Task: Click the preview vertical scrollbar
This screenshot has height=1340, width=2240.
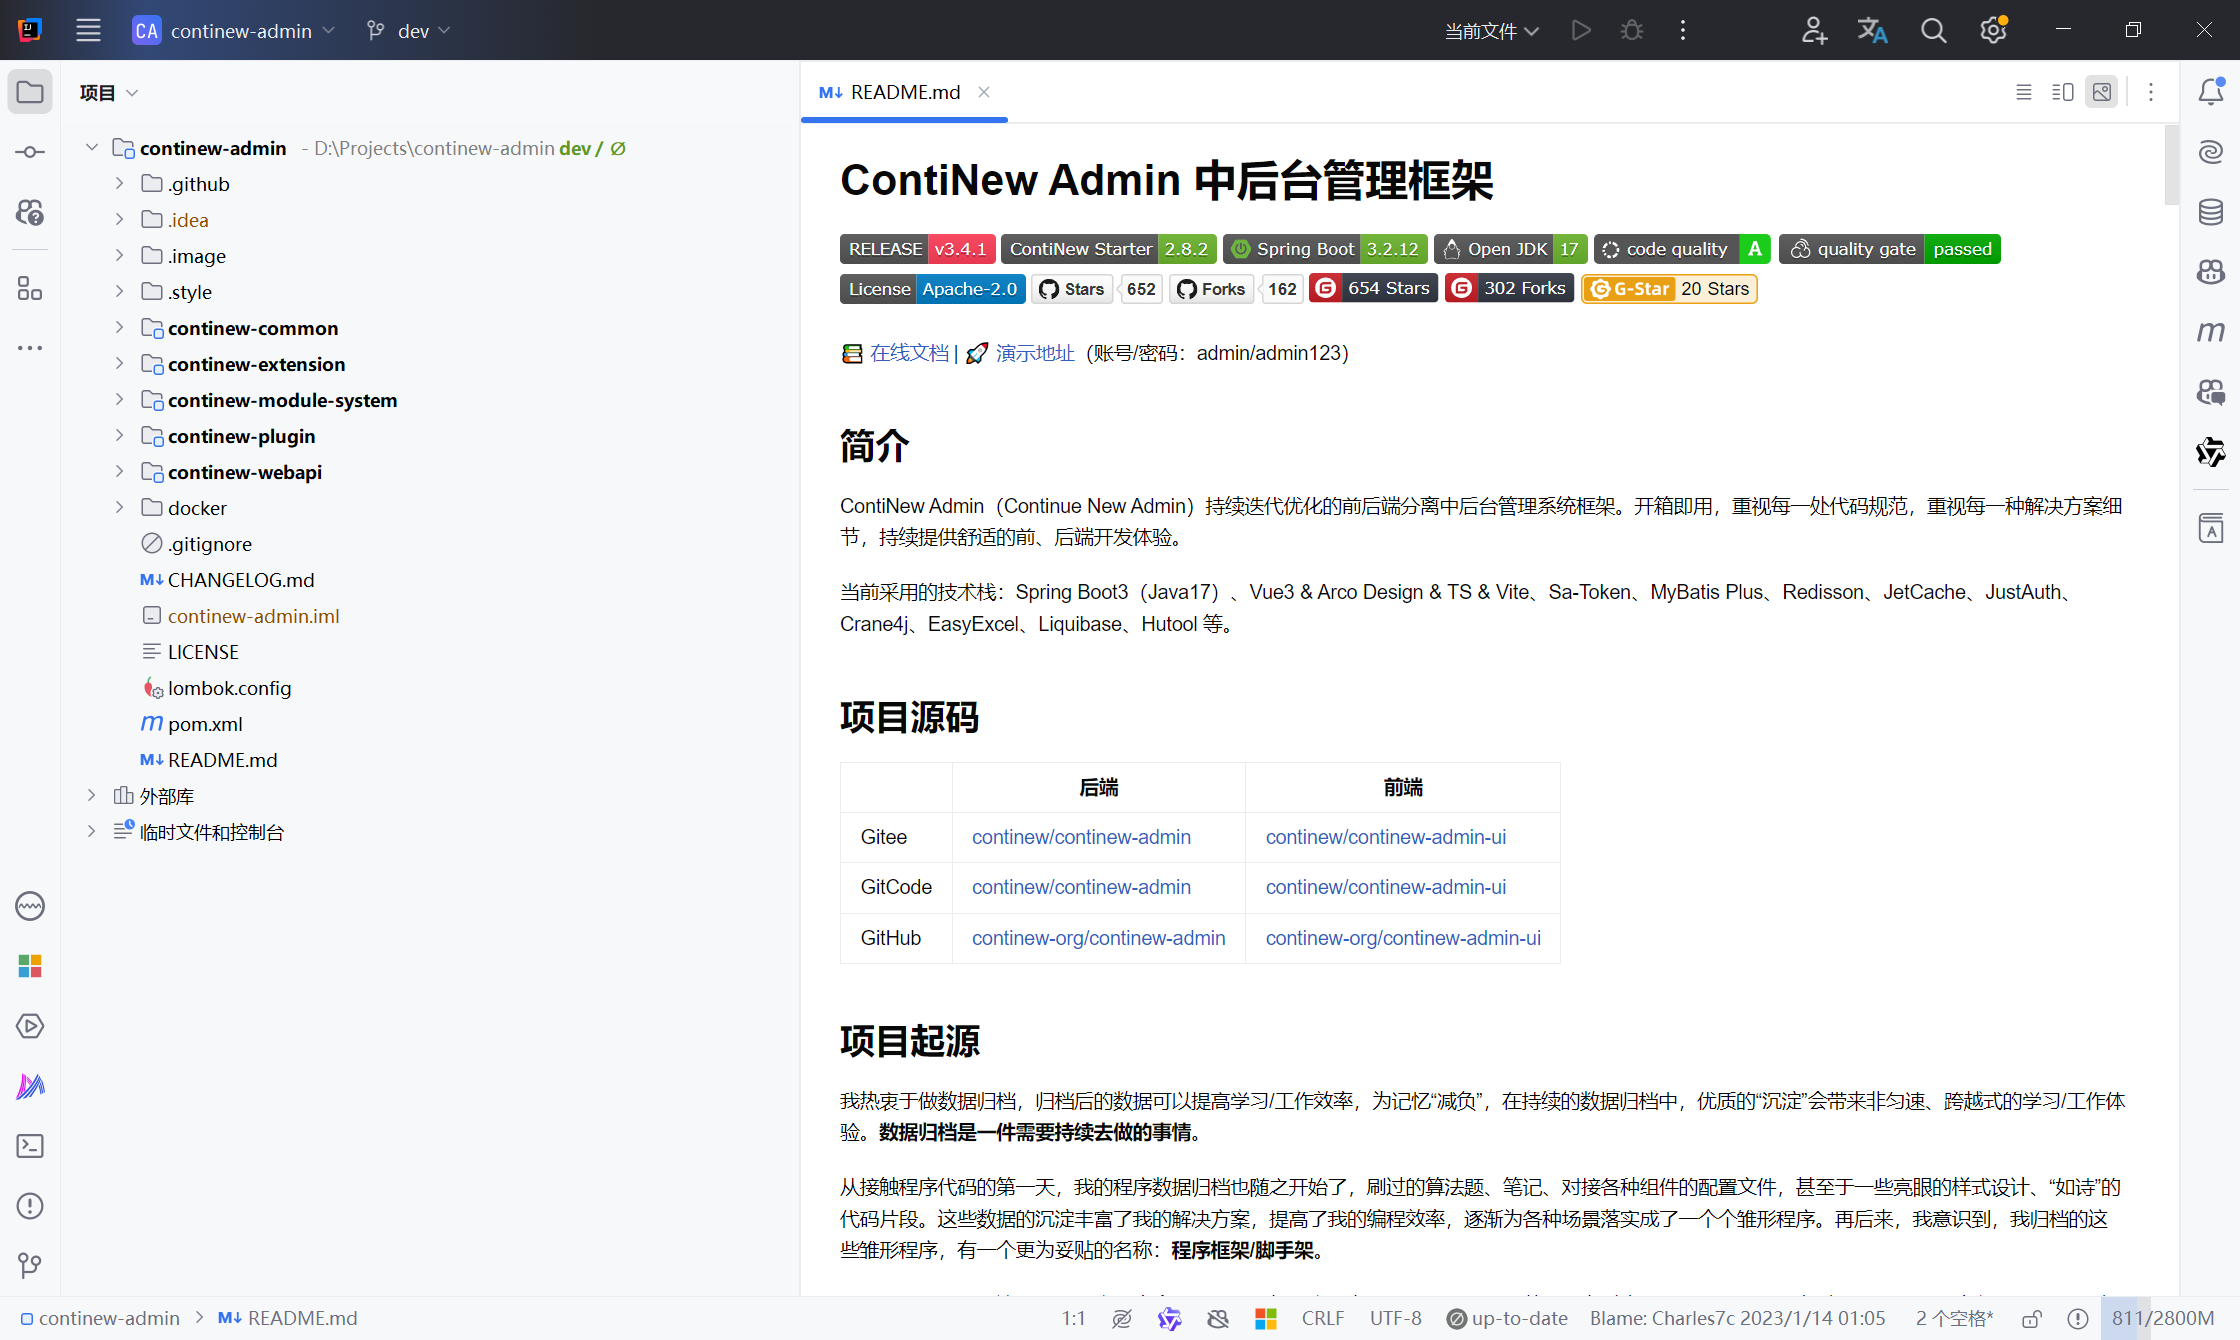Action: coord(2171,165)
